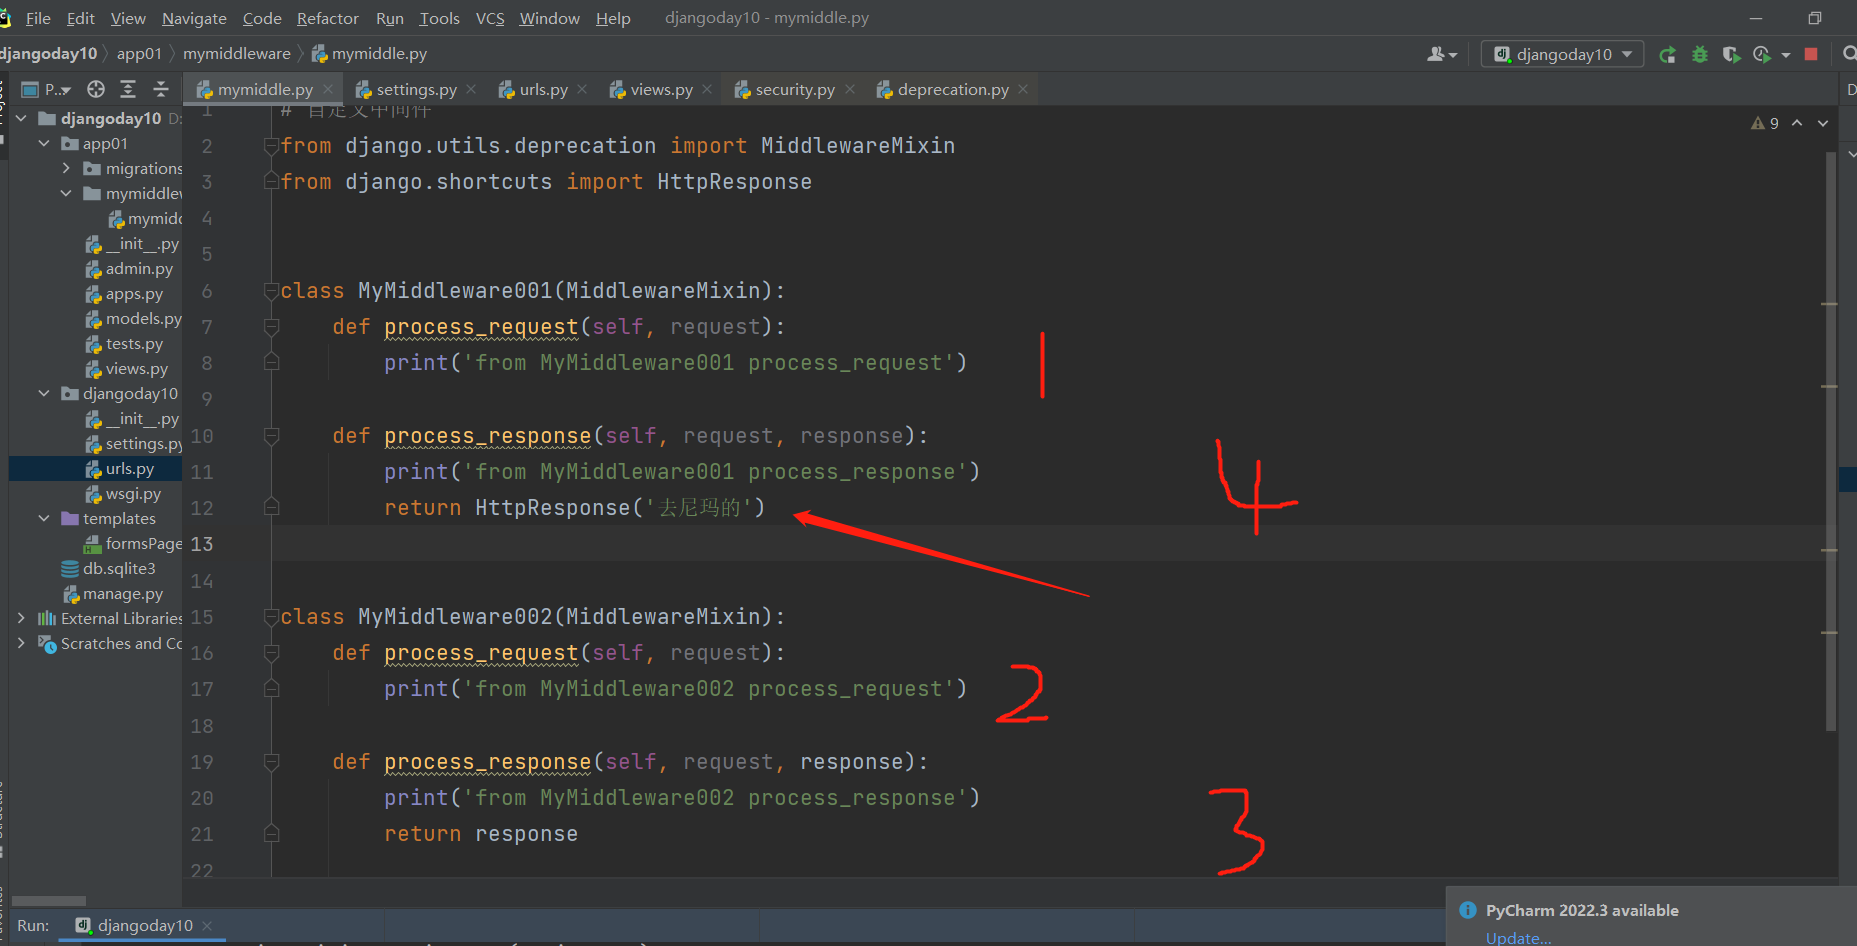Viewport: 1857px width, 946px height.
Task: Collapse the inner djangoday10 package folder
Action: pos(44,393)
